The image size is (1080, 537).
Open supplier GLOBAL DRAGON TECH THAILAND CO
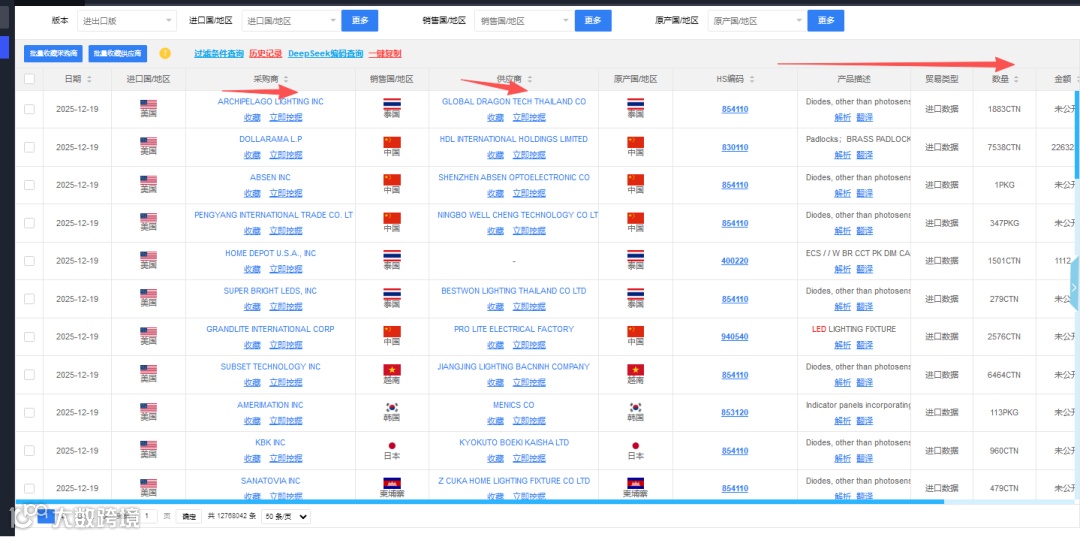[x=514, y=101]
